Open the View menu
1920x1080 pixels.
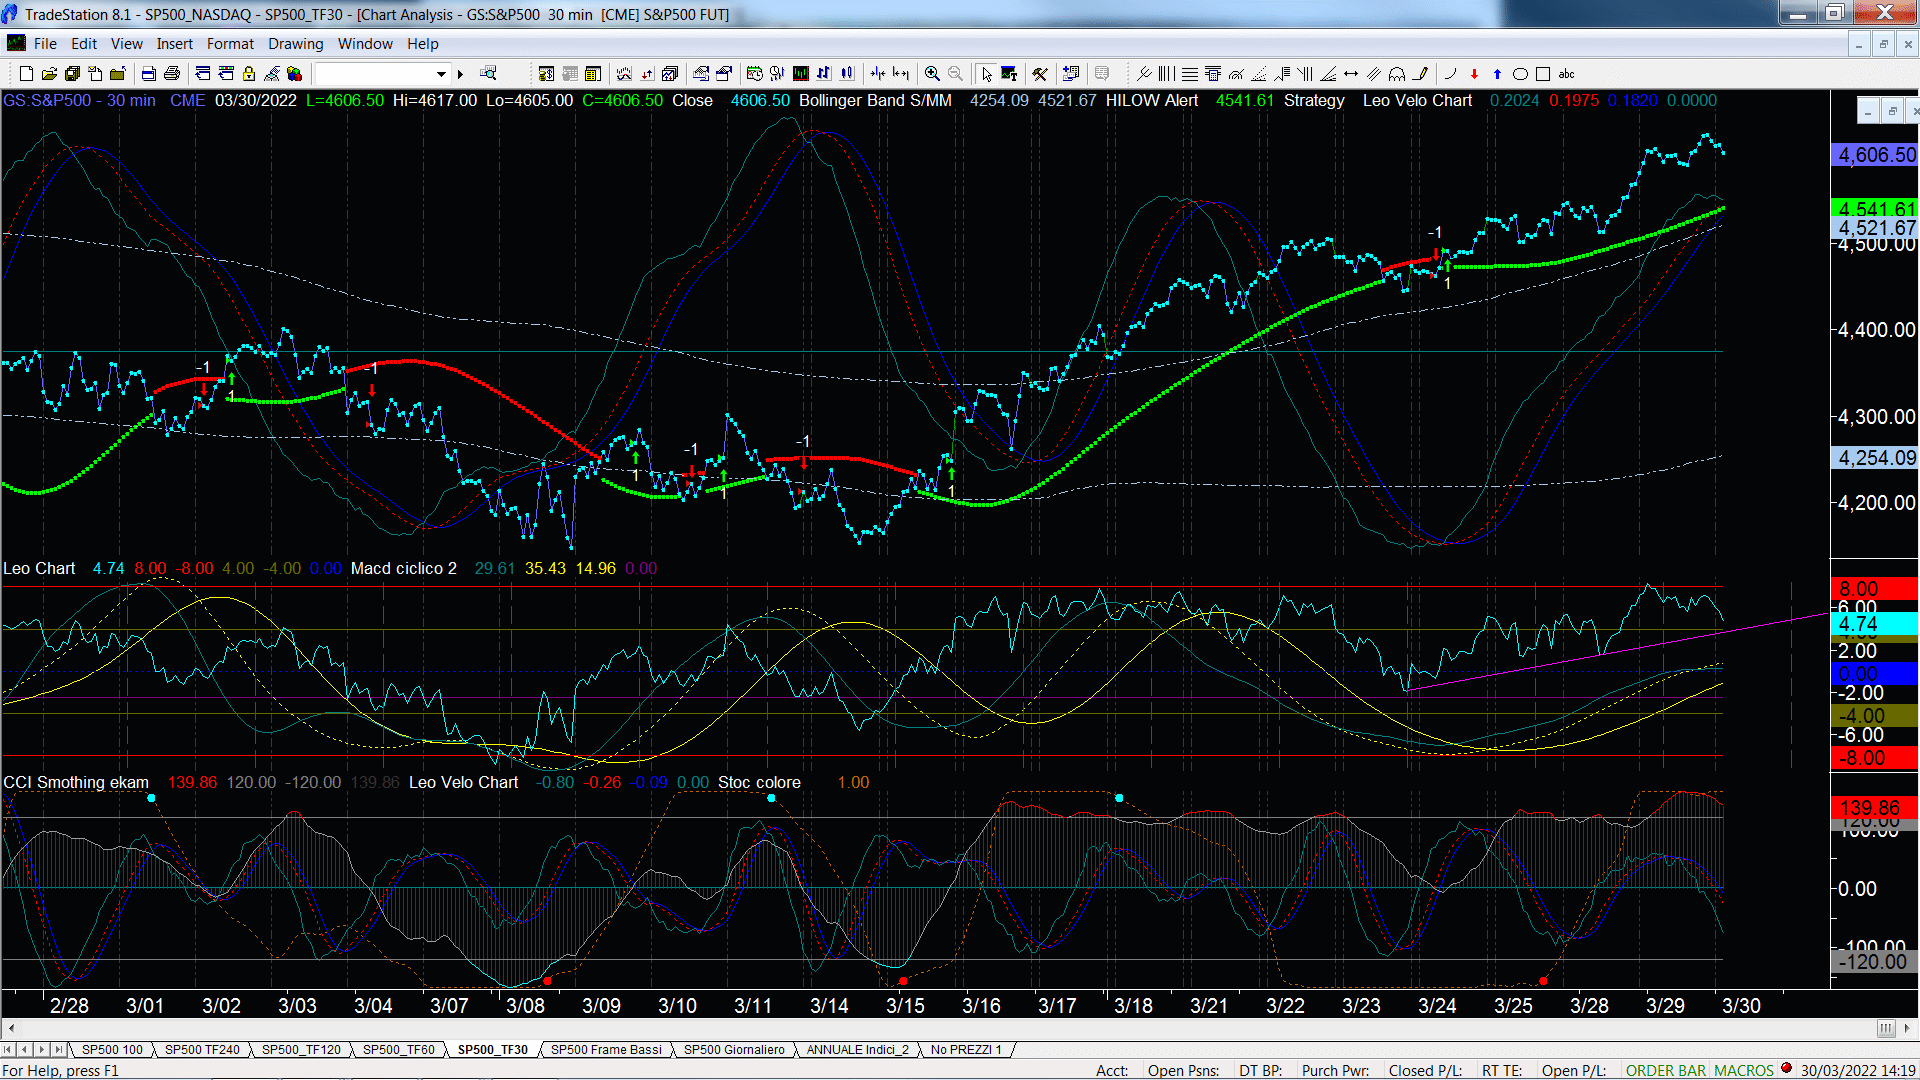126,44
